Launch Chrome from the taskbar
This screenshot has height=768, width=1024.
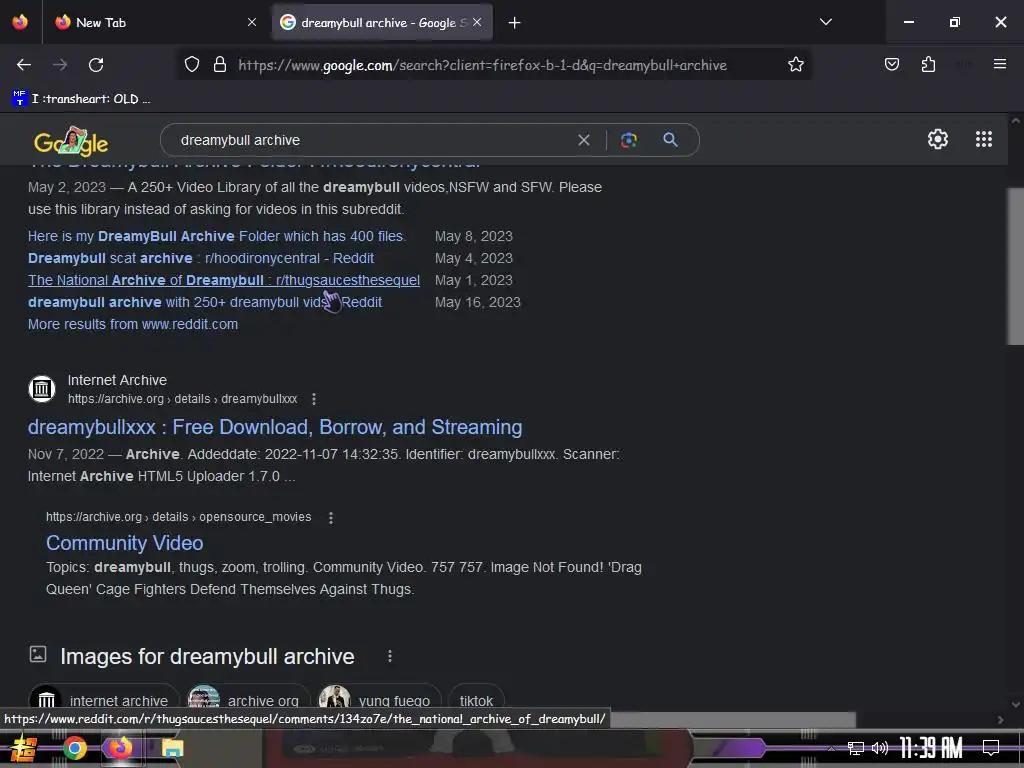tap(75, 748)
